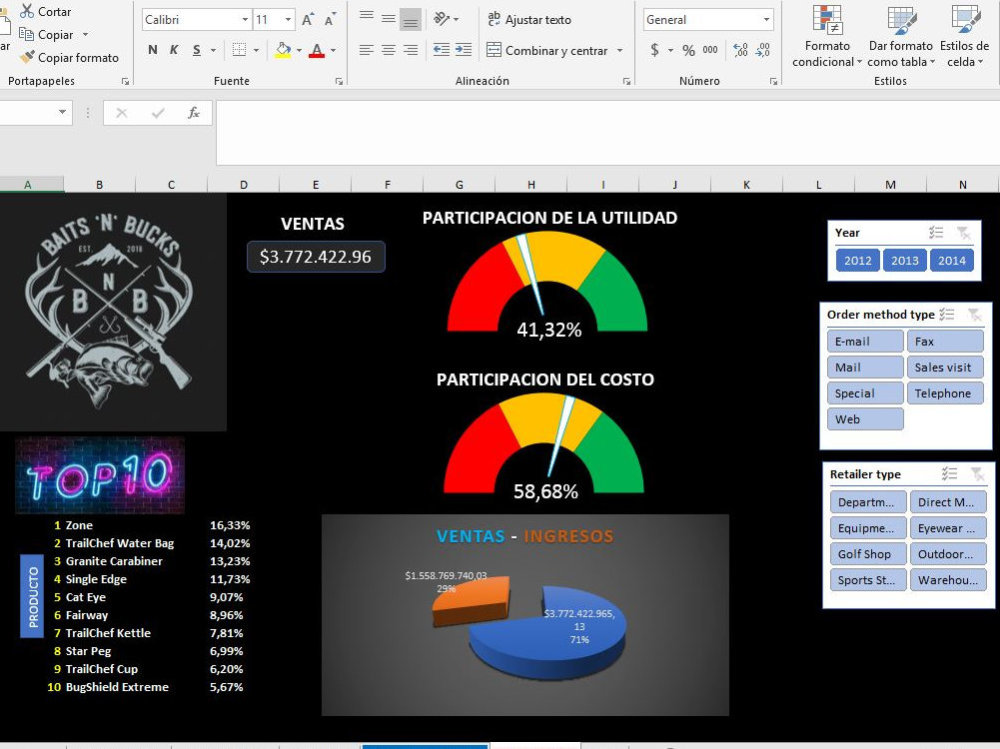Image resolution: width=1000 pixels, height=749 pixels.
Task: Open Combinar y centrar dropdown arrow
Action: coord(620,50)
